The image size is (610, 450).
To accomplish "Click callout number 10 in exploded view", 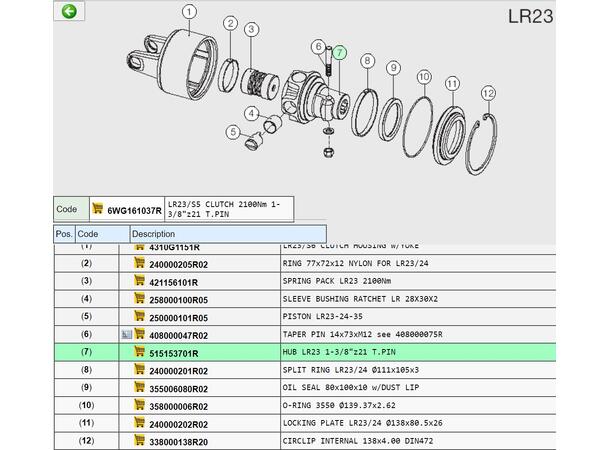I will coord(424,76).
